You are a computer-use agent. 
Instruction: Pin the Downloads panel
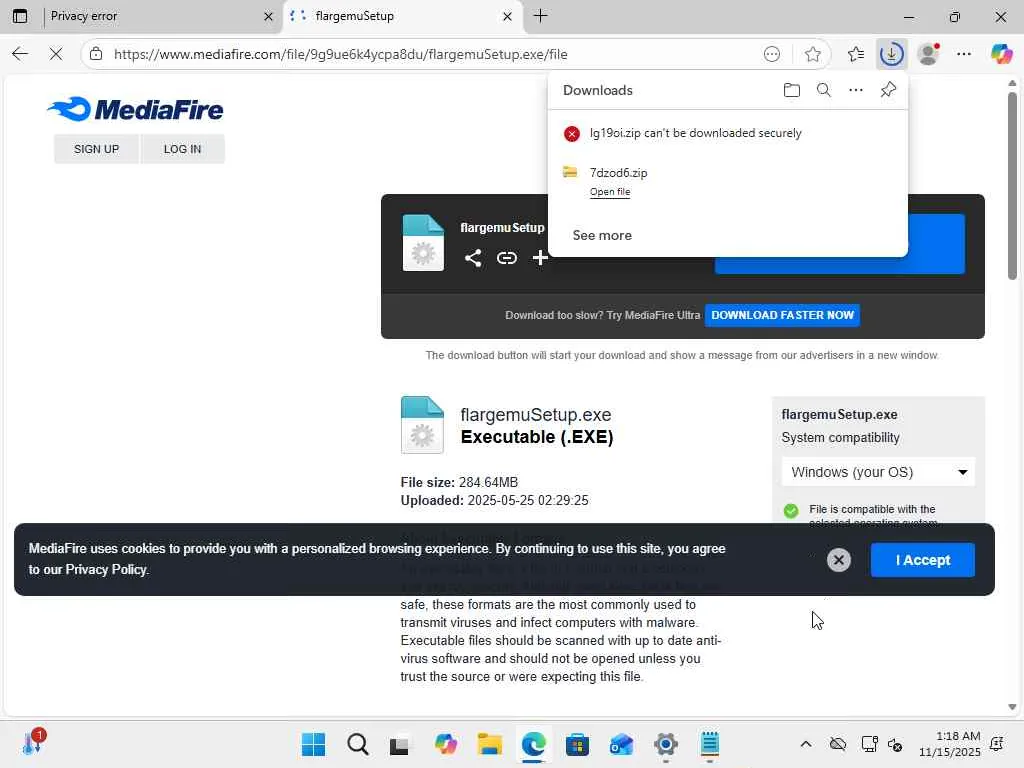pos(888,90)
